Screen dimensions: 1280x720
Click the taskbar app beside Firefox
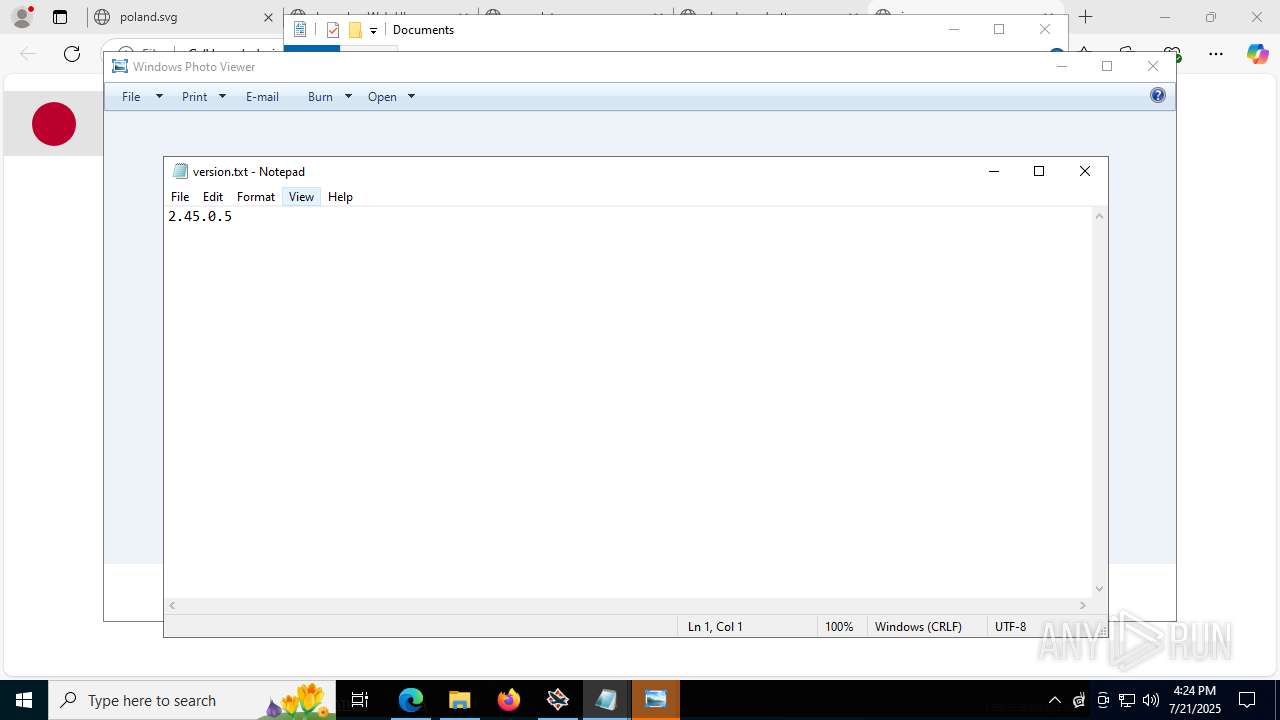click(x=557, y=700)
